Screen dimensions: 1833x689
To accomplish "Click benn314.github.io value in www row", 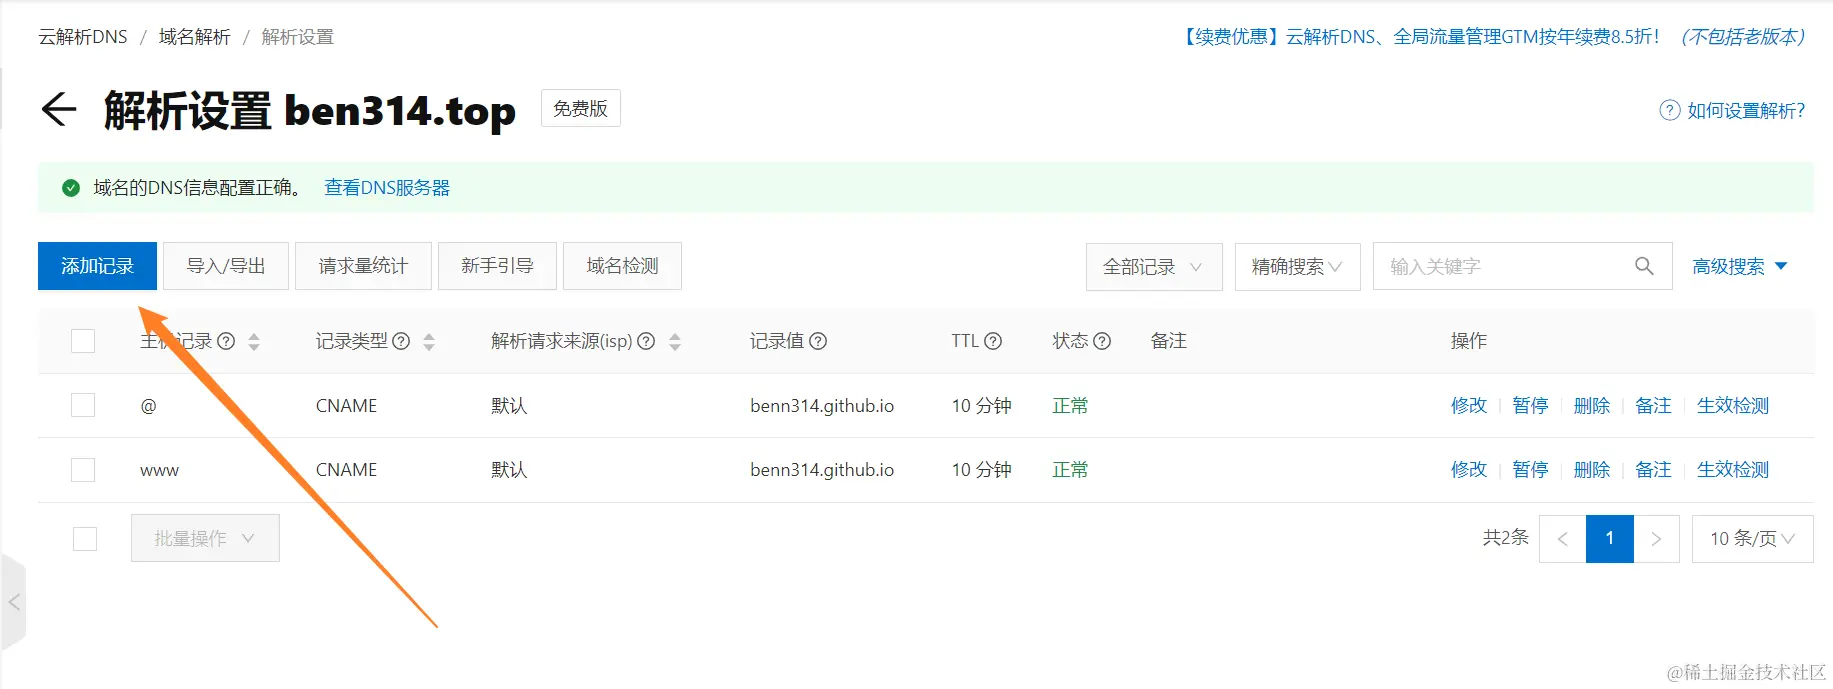I will (822, 469).
